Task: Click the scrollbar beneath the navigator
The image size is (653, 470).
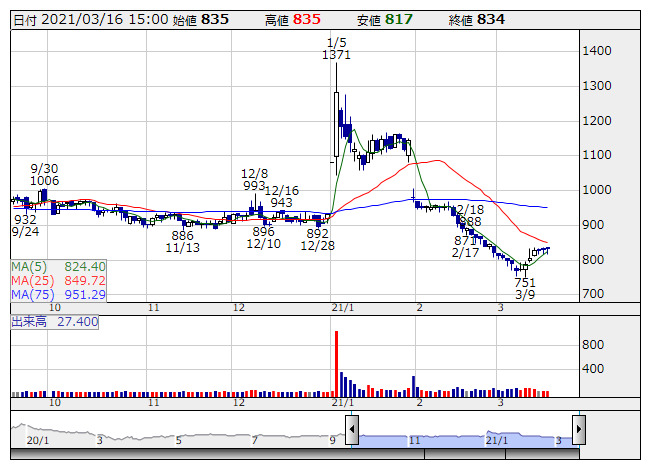Action: point(300,454)
